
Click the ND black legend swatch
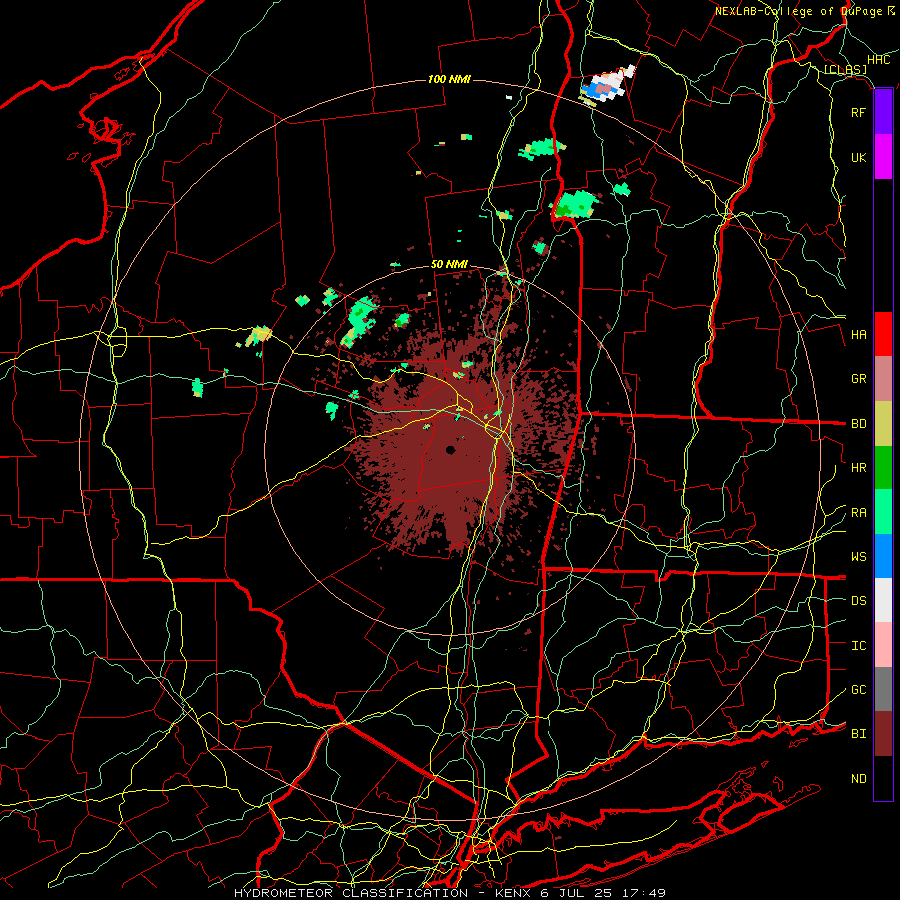coord(883,778)
